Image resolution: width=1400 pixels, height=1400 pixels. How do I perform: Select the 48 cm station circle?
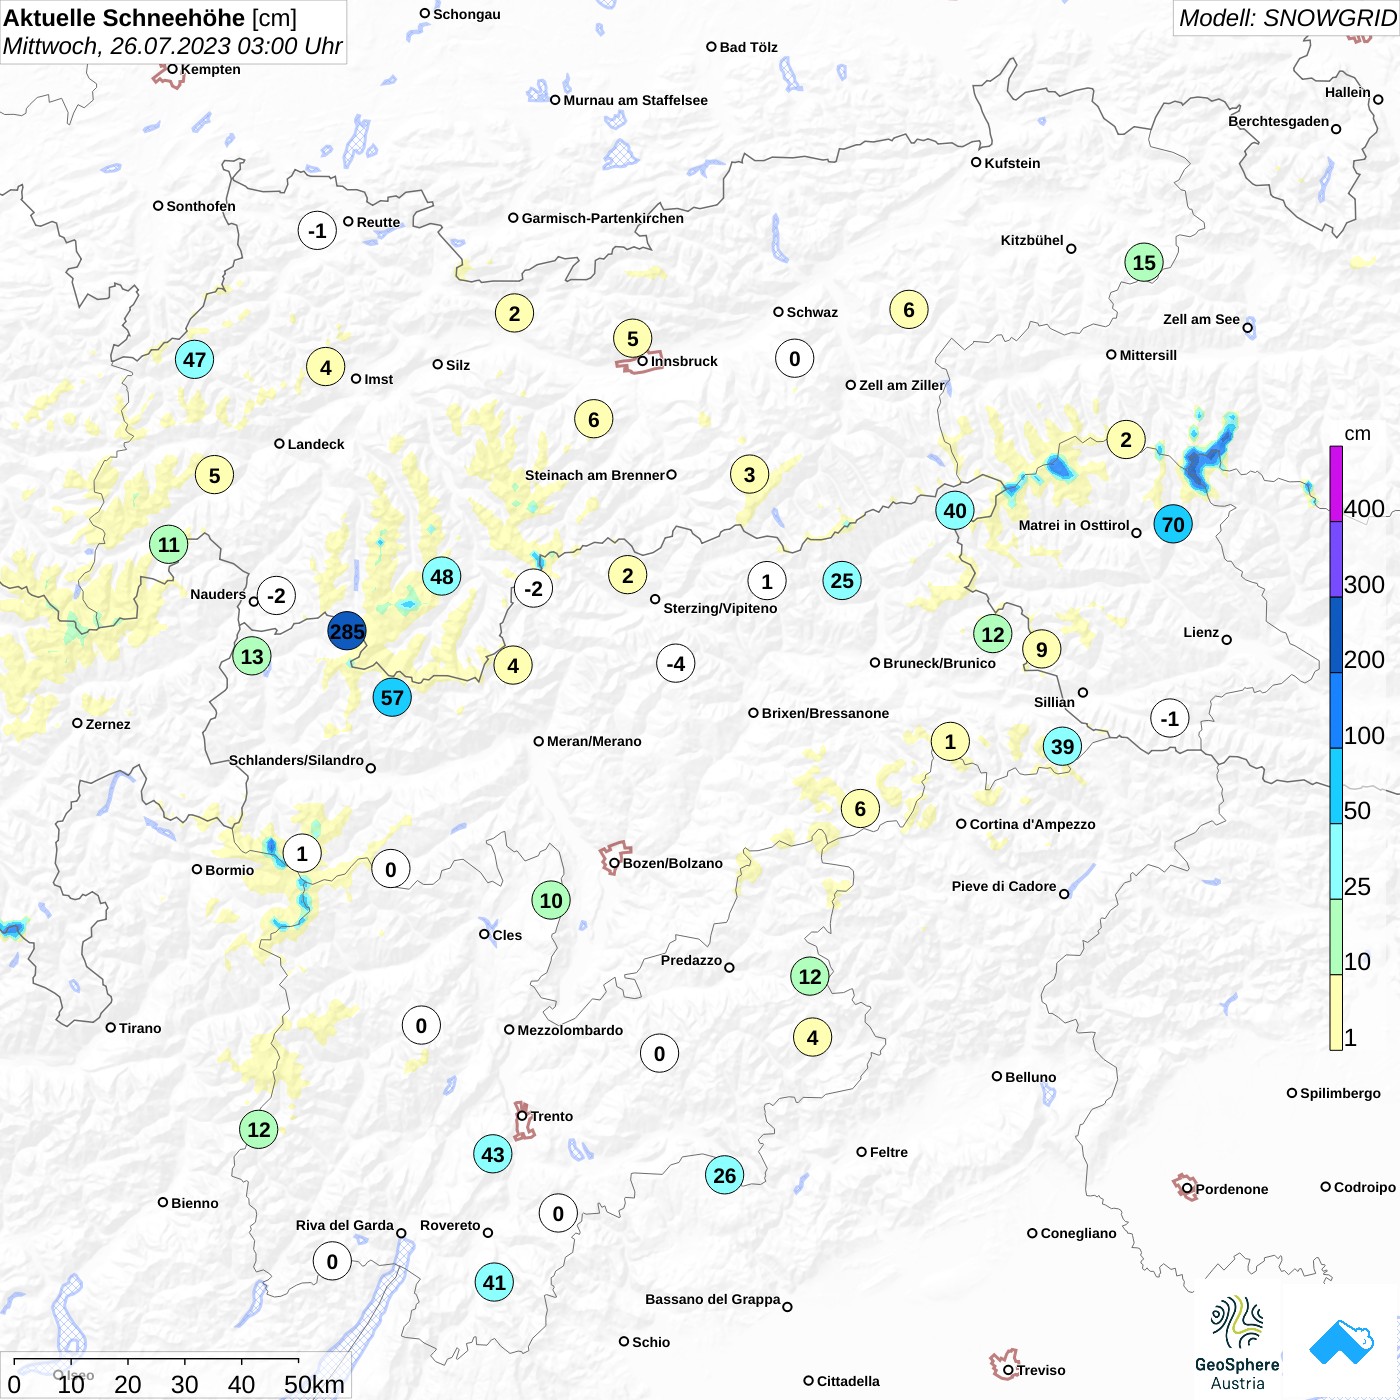[x=442, y=576]
